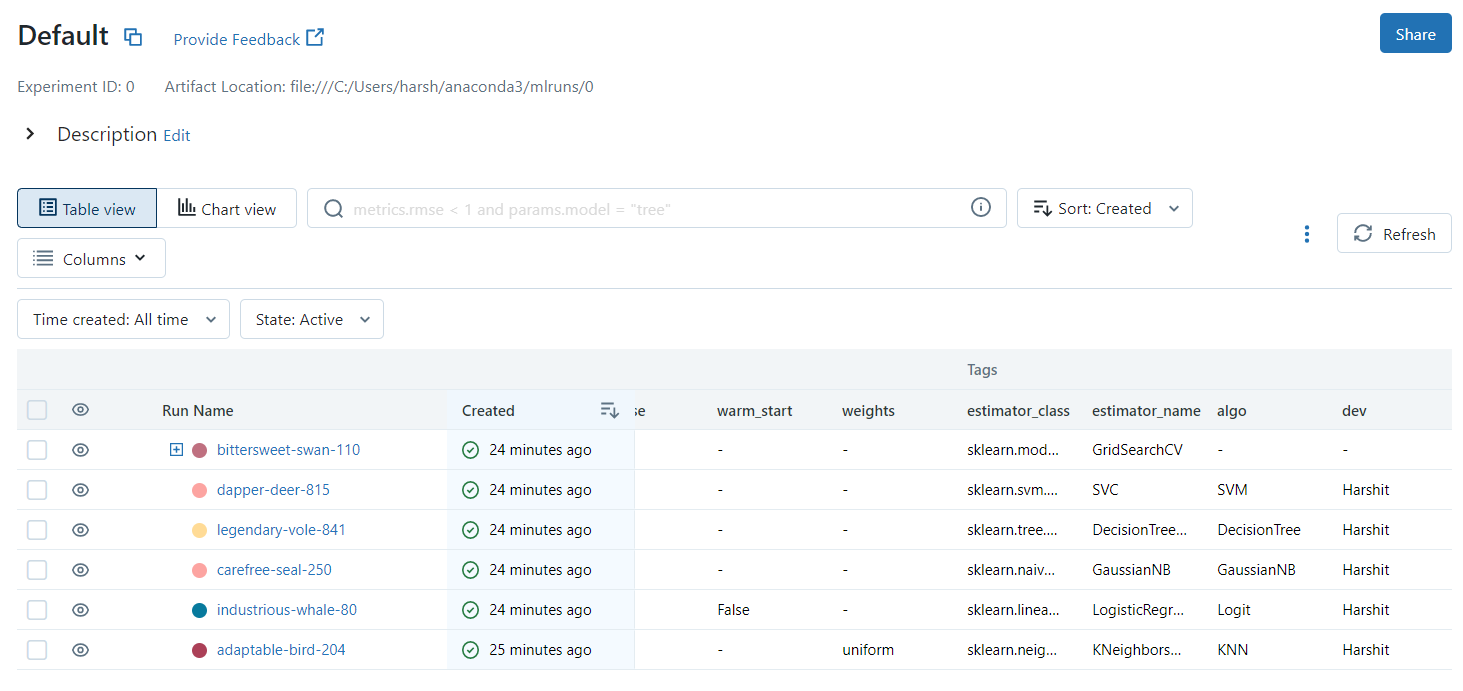Open the adaptable-bird-204 run link
The height and width of the screenshot is (691, 1463).
tap(281, 649)
